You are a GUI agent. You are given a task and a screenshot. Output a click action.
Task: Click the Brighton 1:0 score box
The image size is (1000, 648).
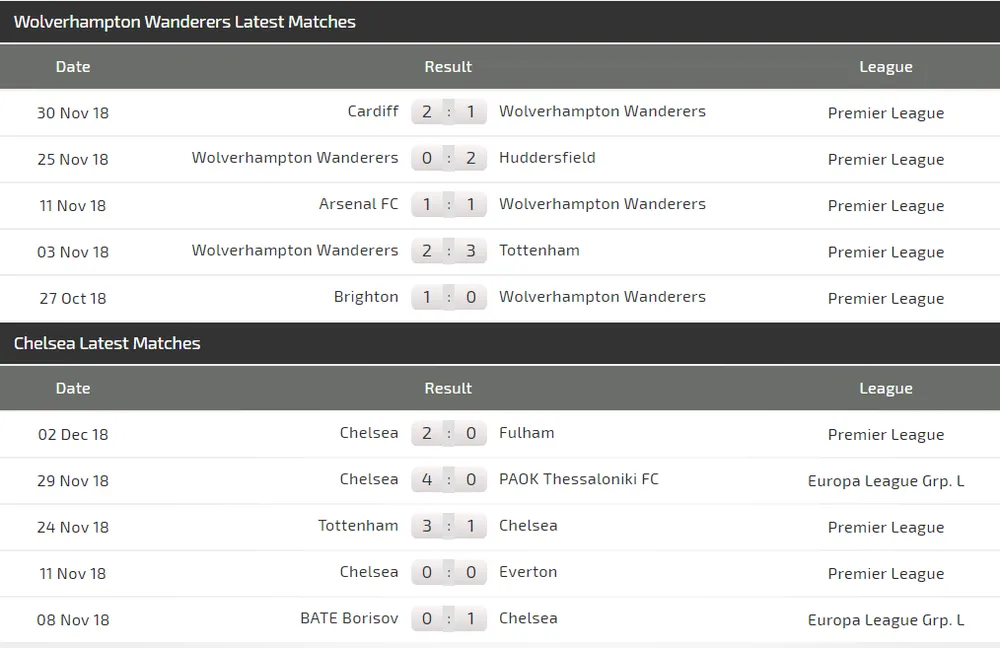[x=448, y=298]
